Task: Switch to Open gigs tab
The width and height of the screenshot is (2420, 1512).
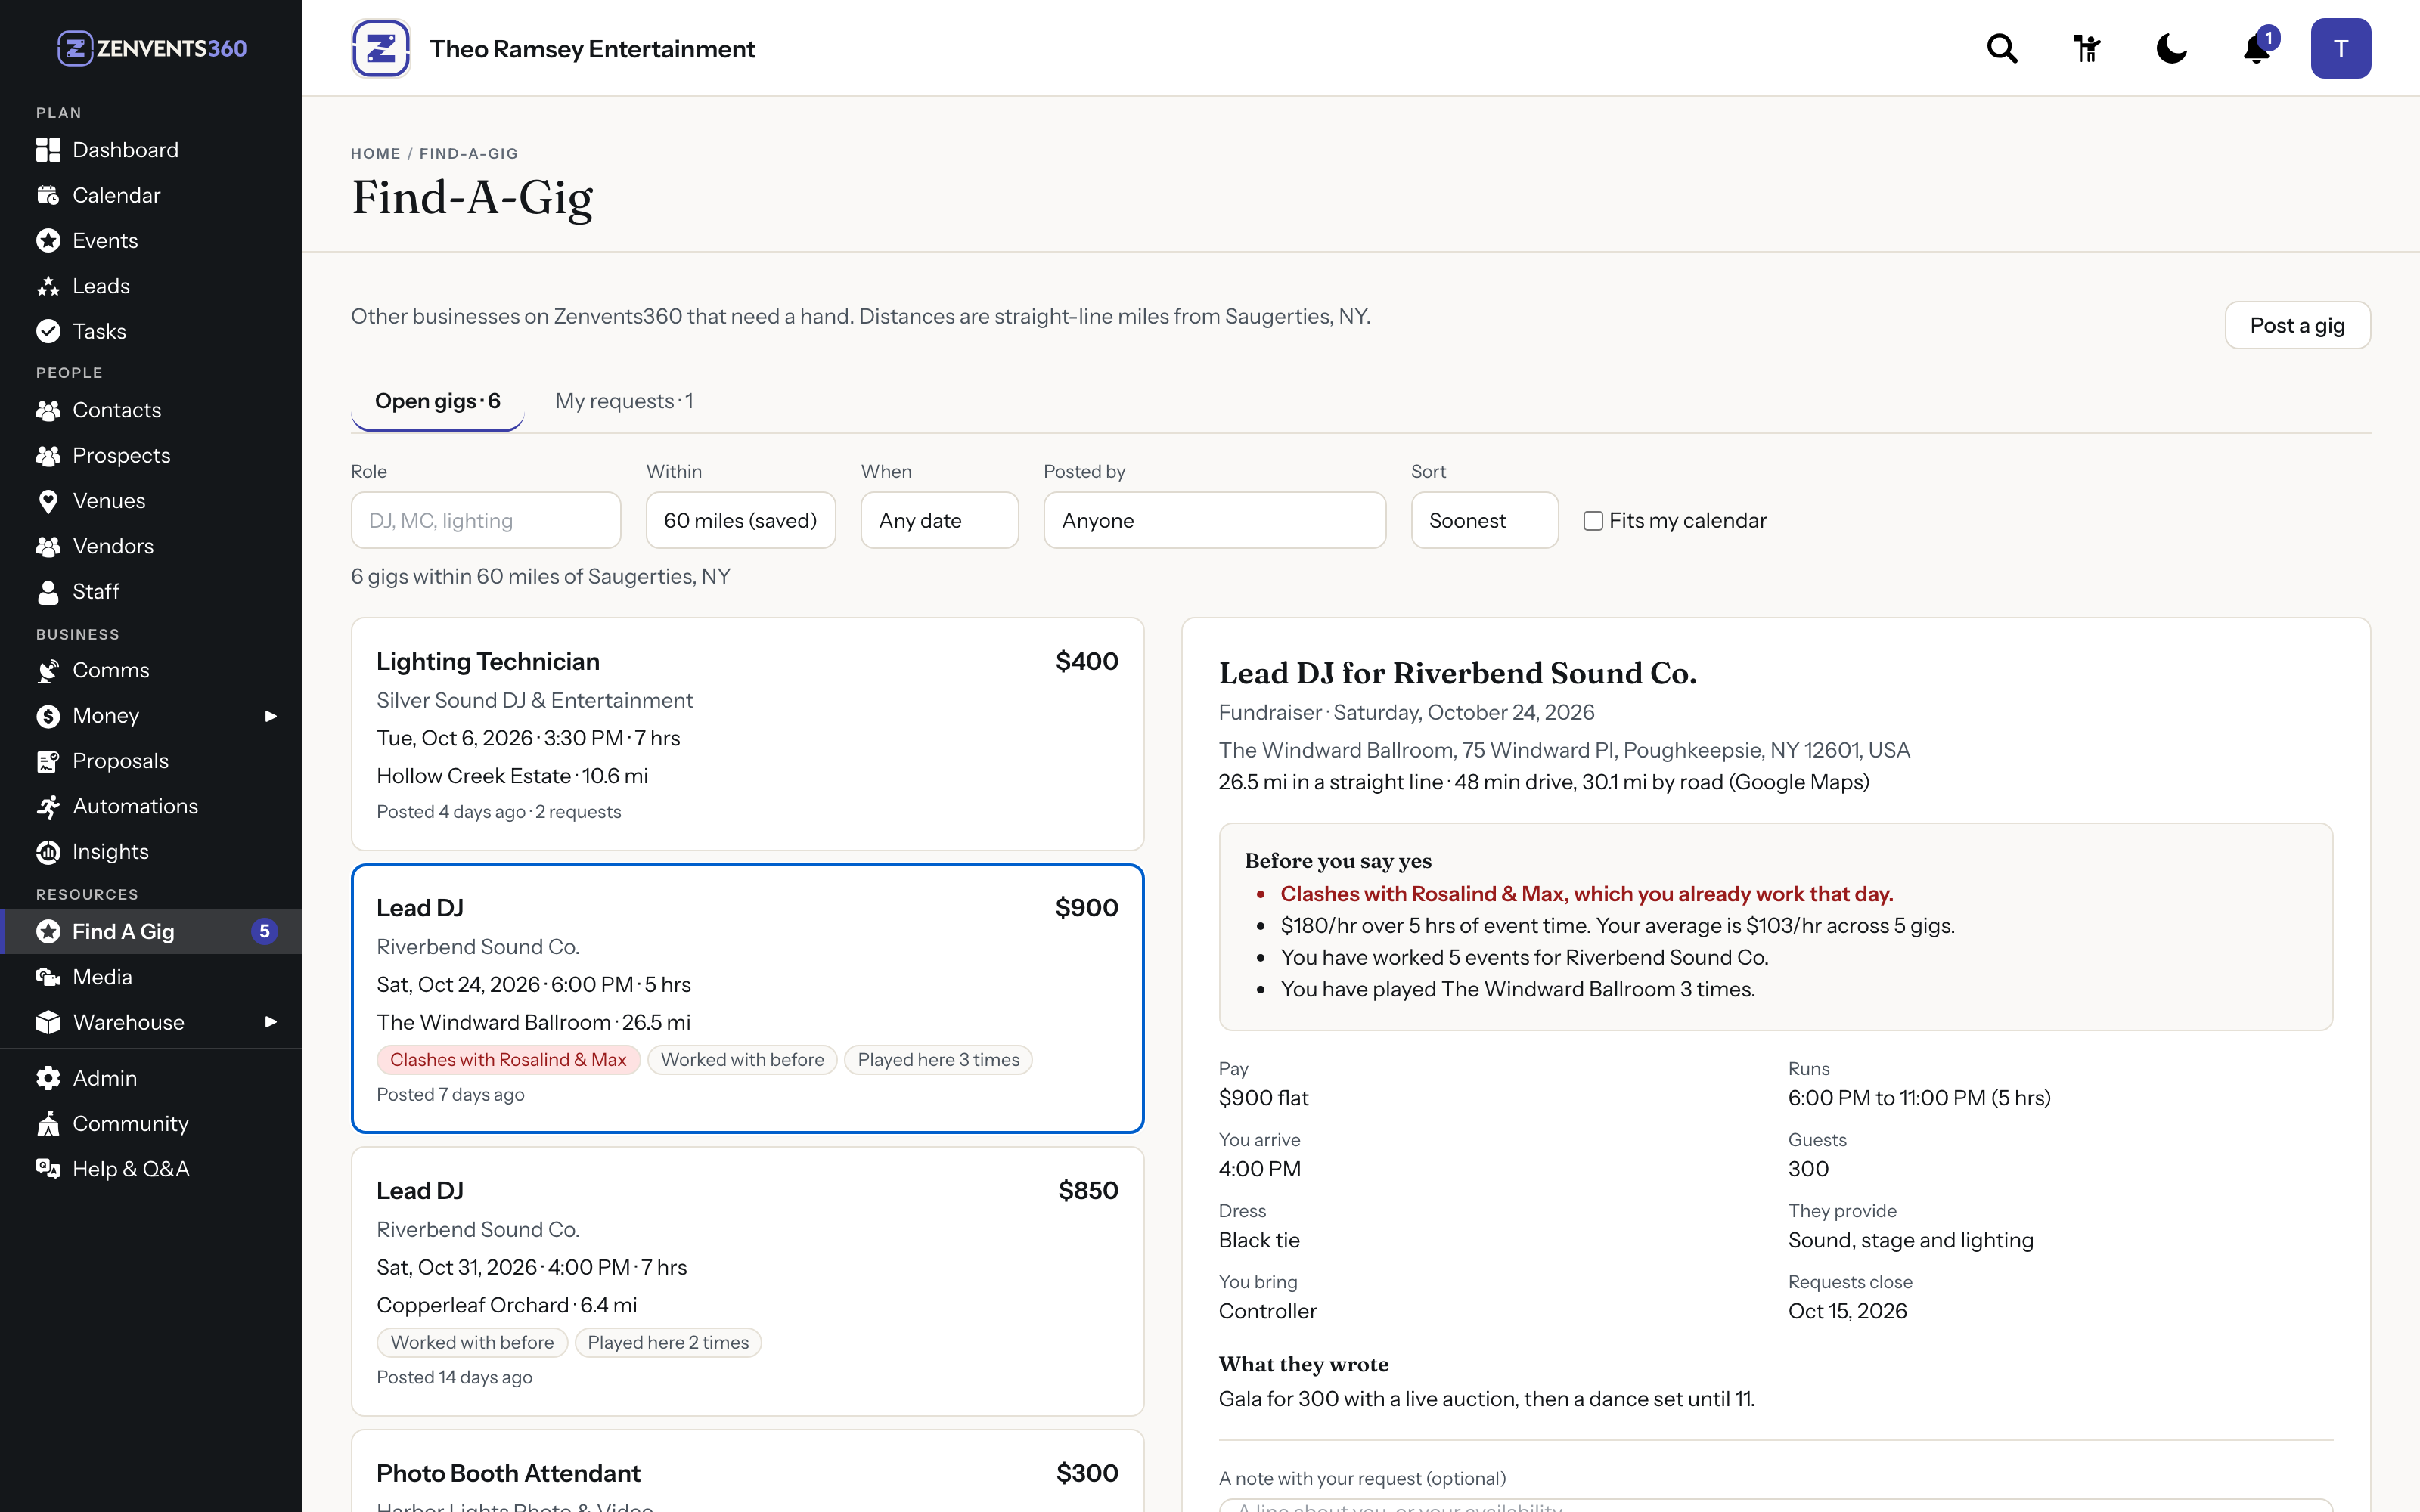Action: [438, 402]
